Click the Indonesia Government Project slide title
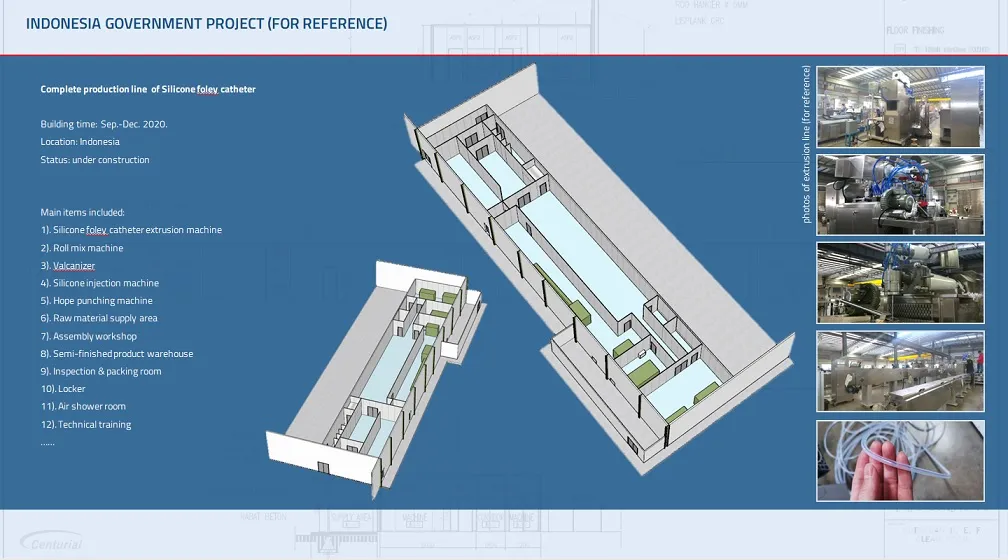Image resolution: width=1008 pixels, height=560 pixels. click(x=206, y=23)
